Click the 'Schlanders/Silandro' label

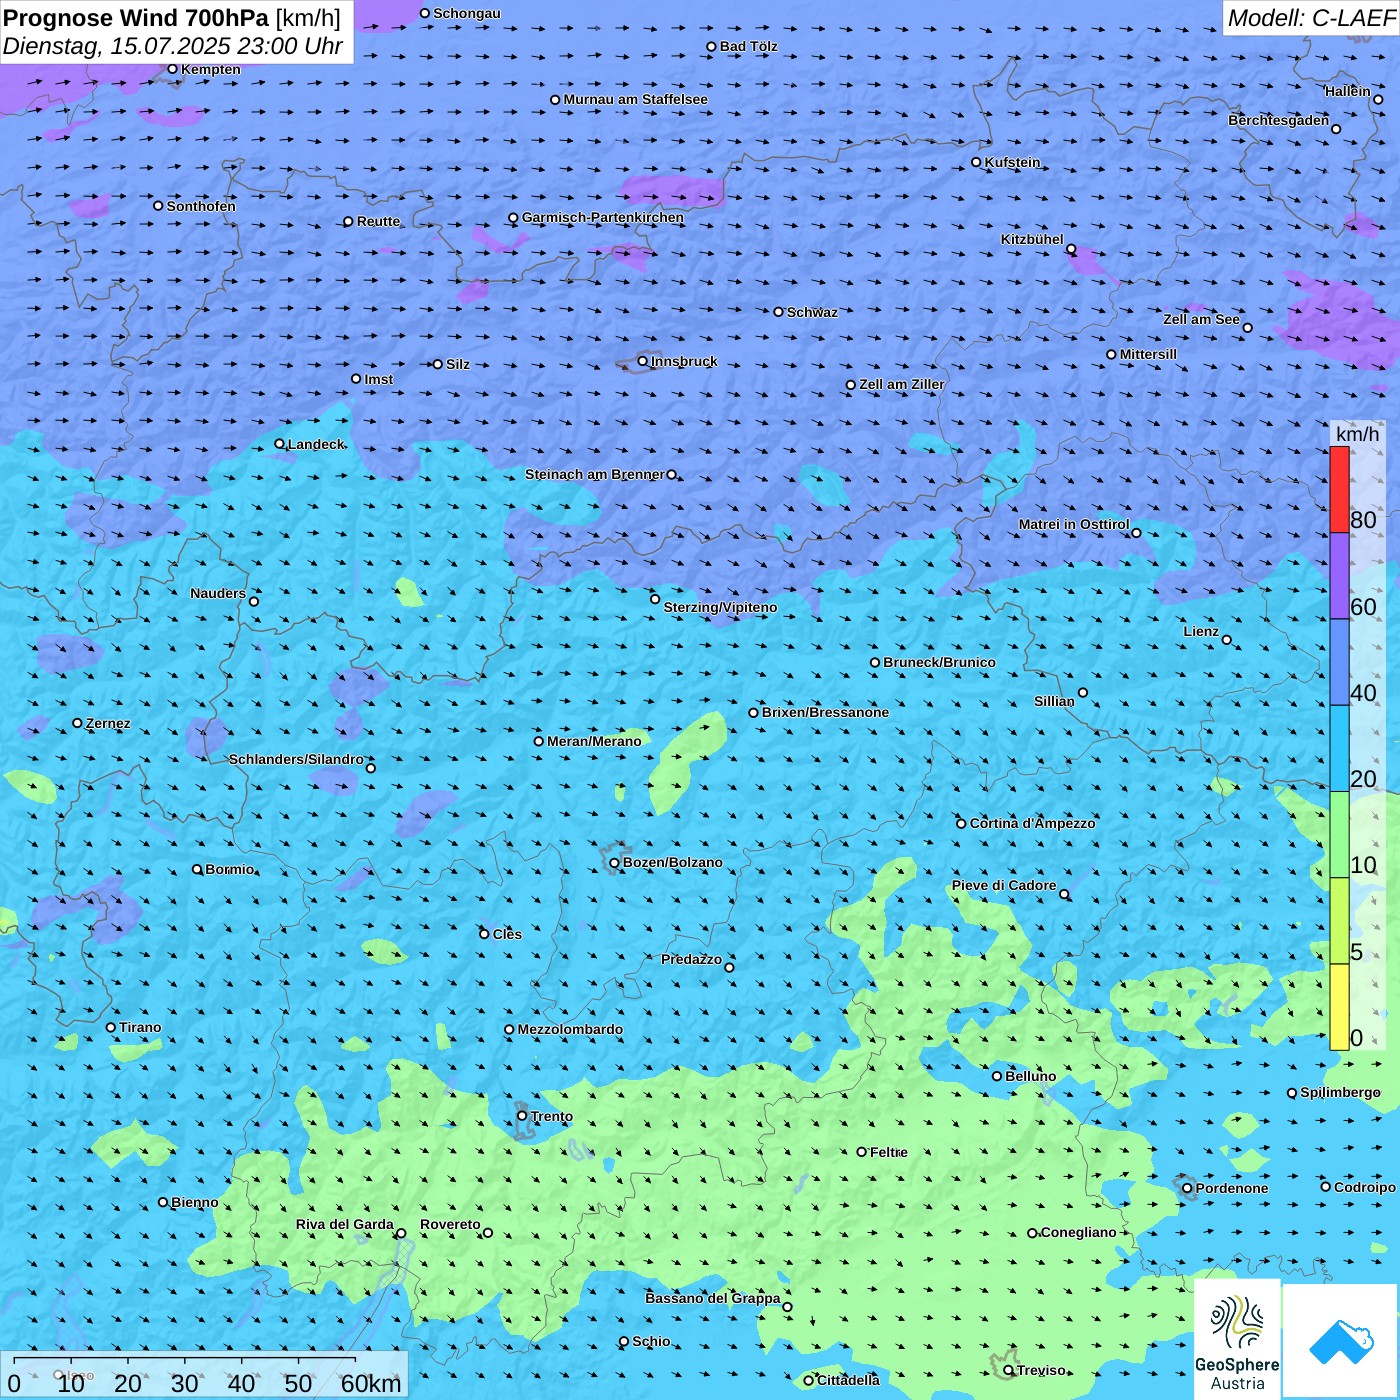point(297,759)
